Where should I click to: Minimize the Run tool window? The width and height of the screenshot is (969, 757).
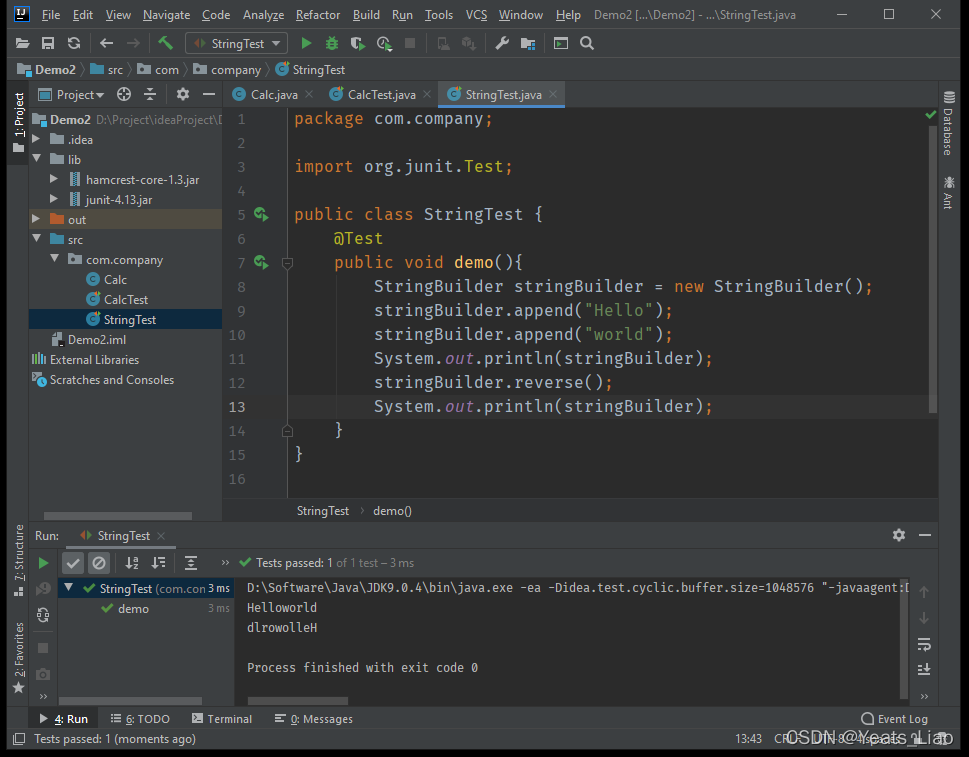(x=925, y=535)
